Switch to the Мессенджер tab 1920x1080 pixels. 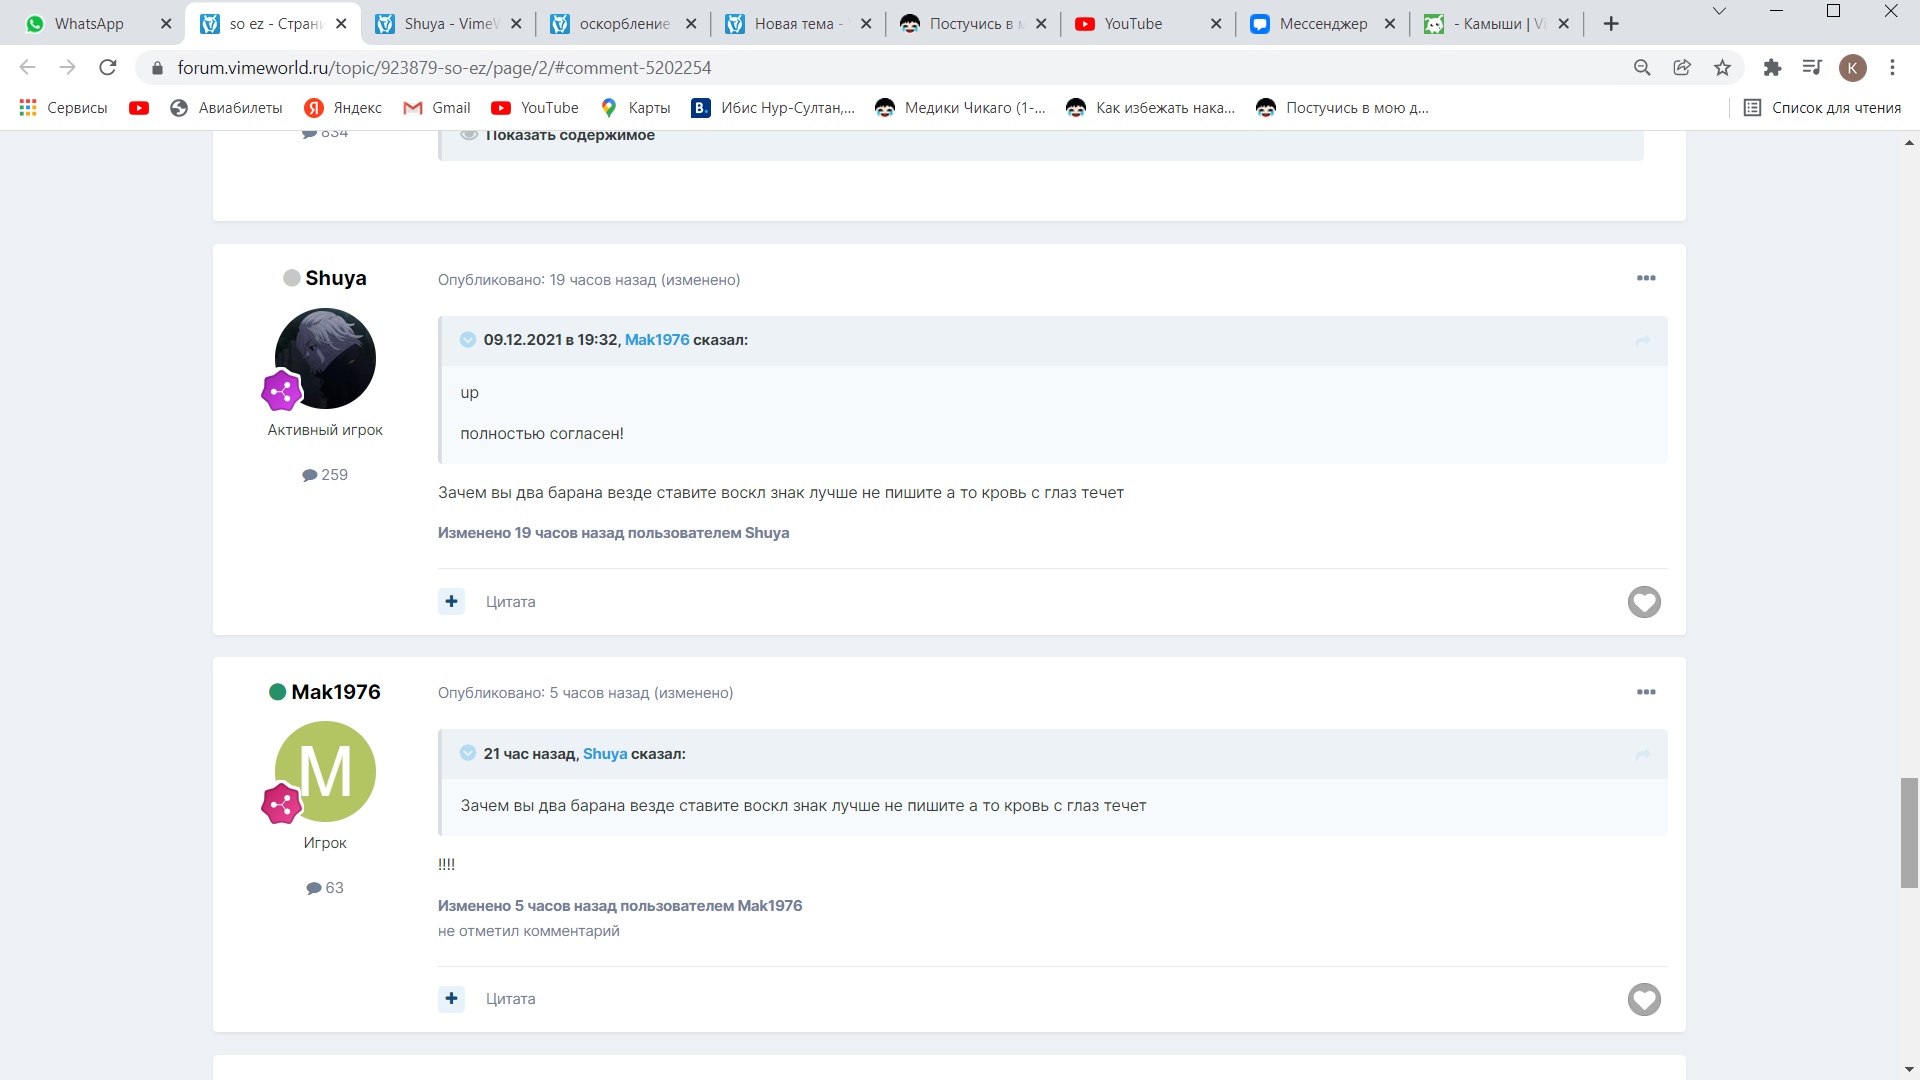[x=1322, y=24]
